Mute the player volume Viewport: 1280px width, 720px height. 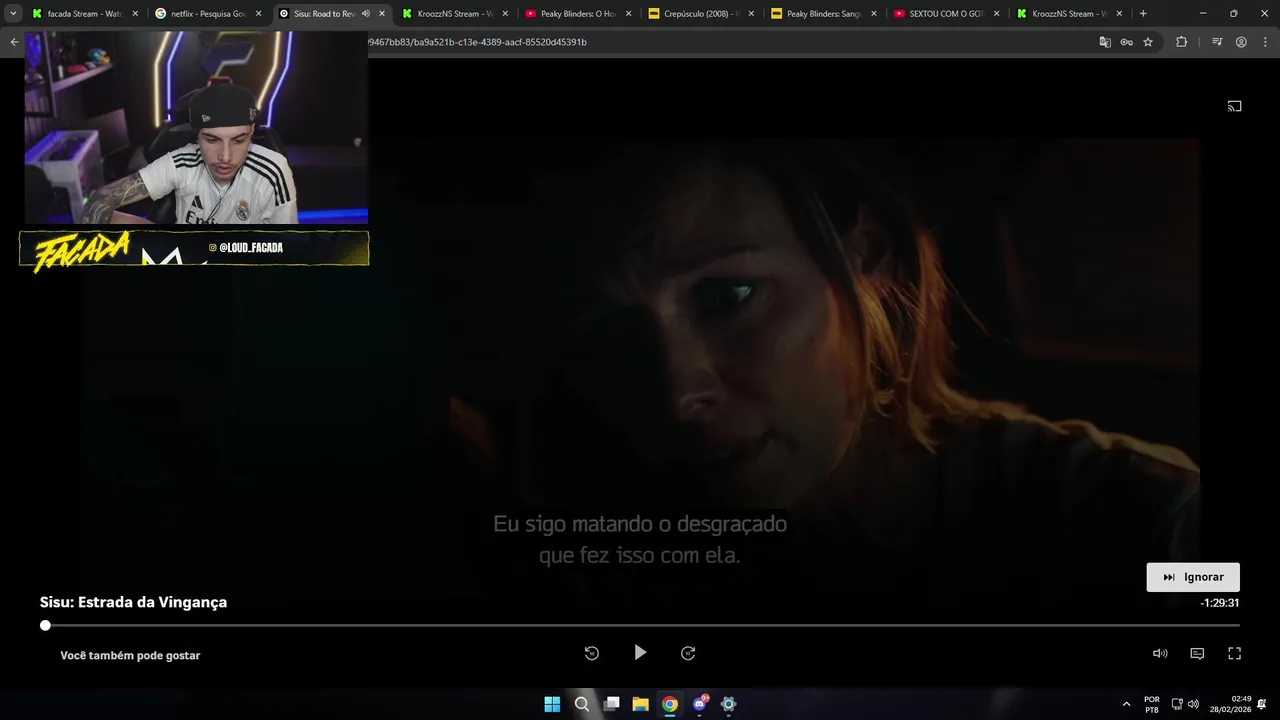point(1160,653)
